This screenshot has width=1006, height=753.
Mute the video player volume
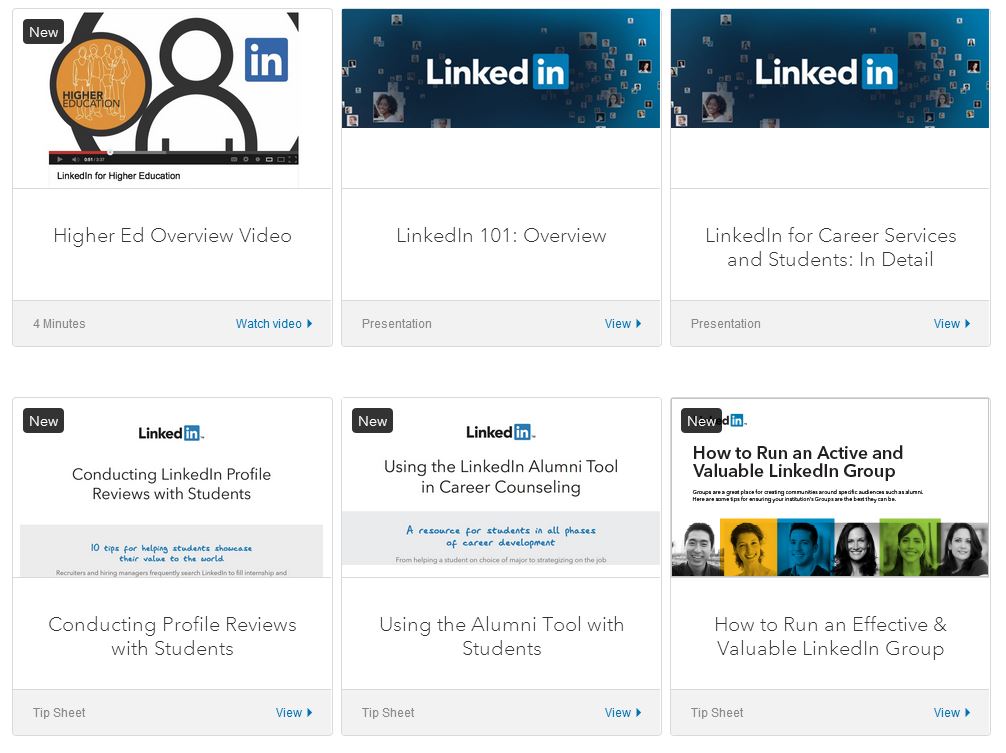click(75, 159)
